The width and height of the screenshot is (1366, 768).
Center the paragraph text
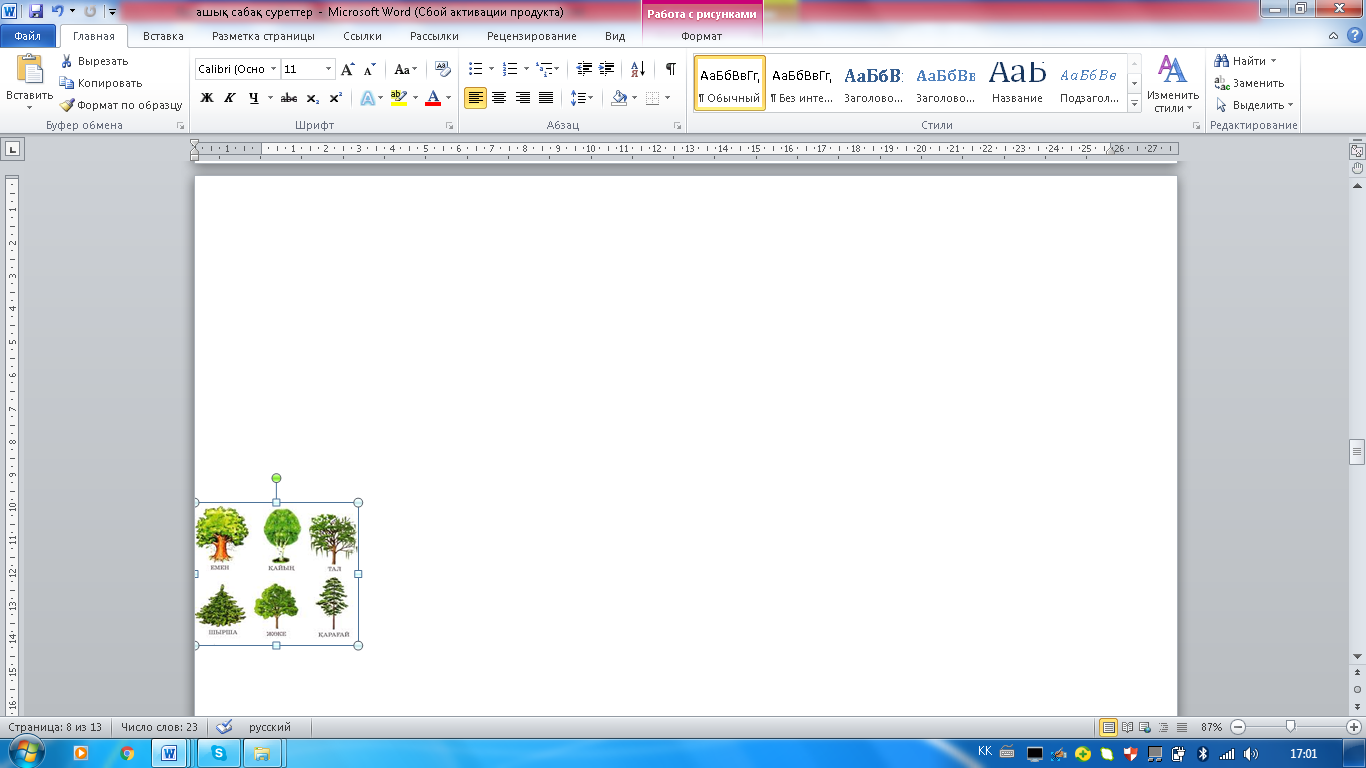click(498, 98)
